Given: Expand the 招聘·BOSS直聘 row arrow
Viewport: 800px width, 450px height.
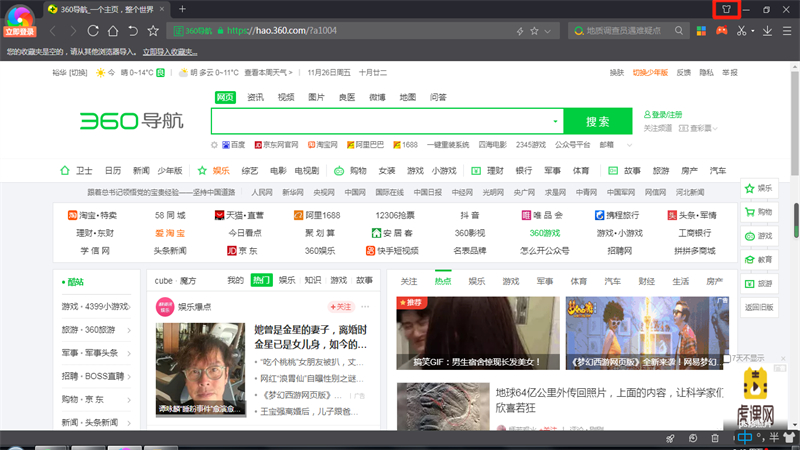Looking at the screenshot, I should pyautogui.click(x=129, y=377).
